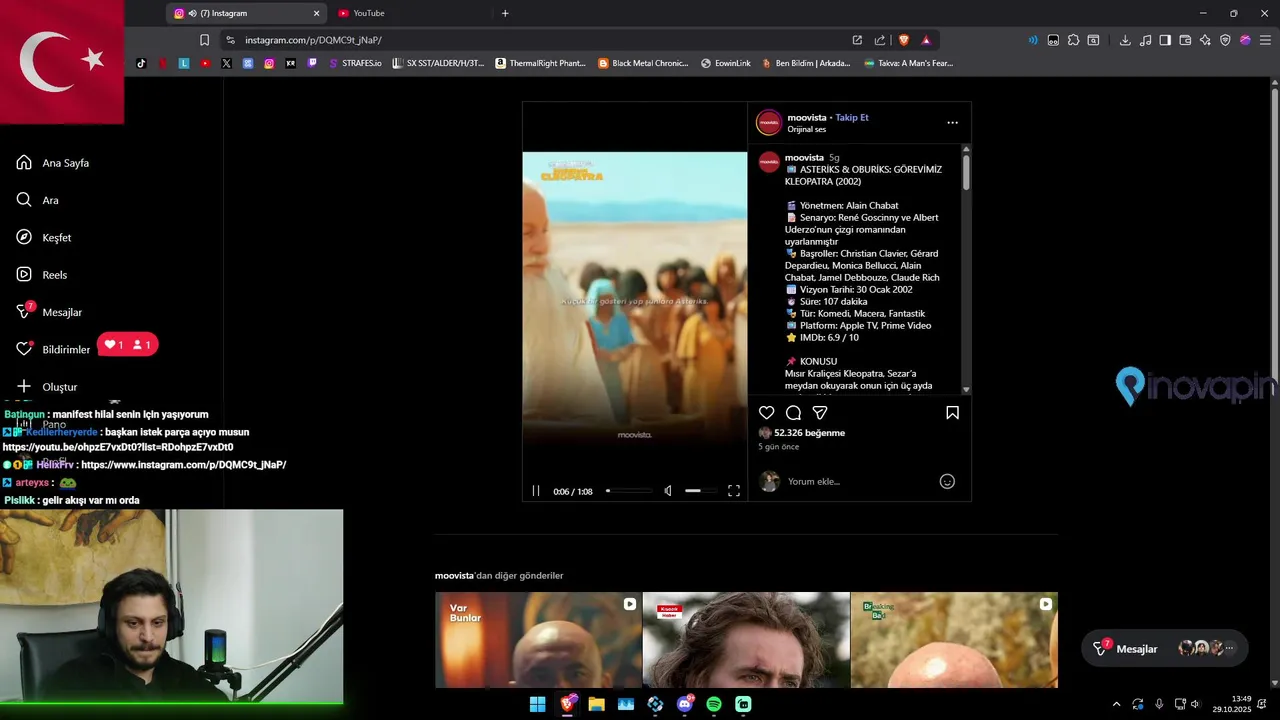The image size is (1280, 720).
Task: Open browser downloads icon
Action: (x=1125, y=40)
